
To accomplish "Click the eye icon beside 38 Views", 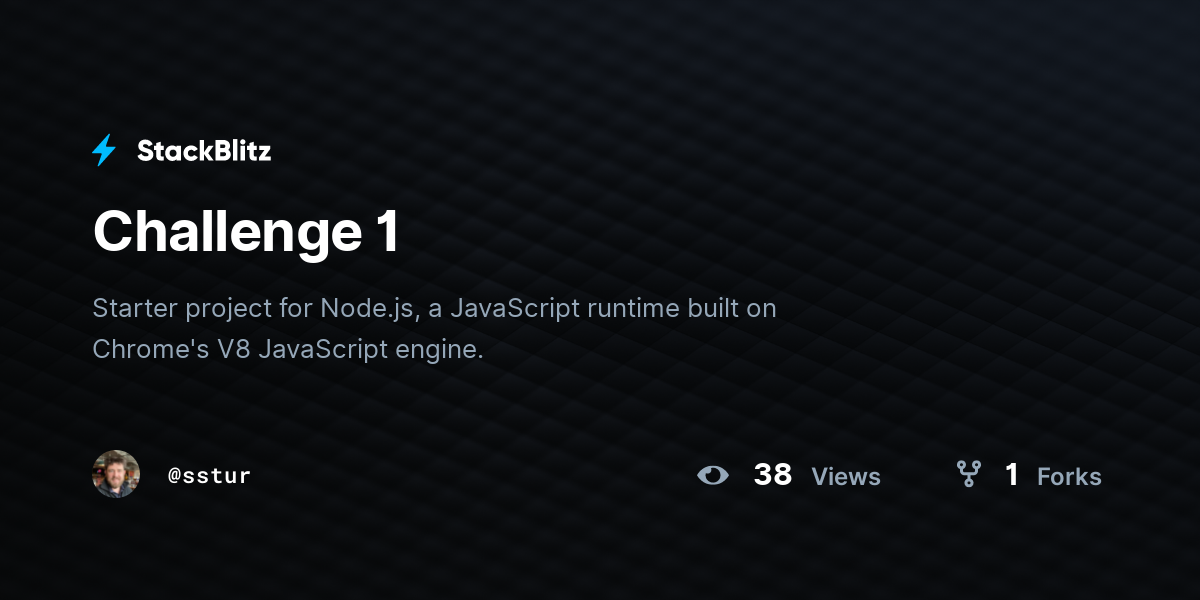I will coord(713,475).
